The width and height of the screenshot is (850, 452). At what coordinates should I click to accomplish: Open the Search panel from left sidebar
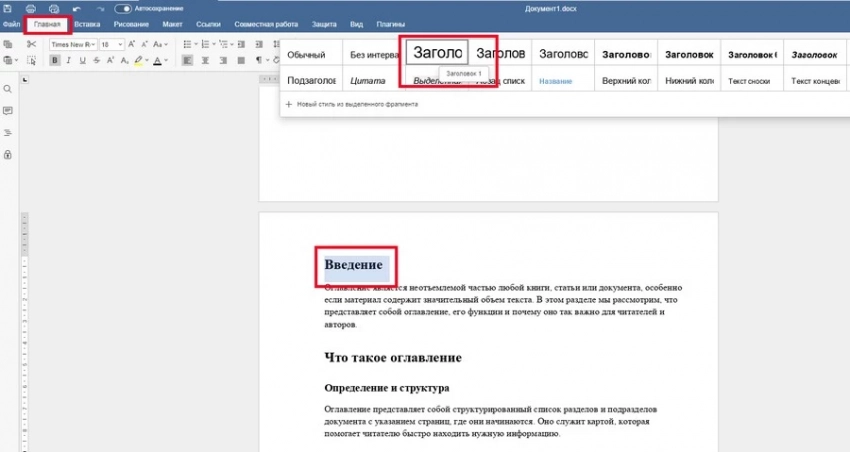tap(8, 89)
